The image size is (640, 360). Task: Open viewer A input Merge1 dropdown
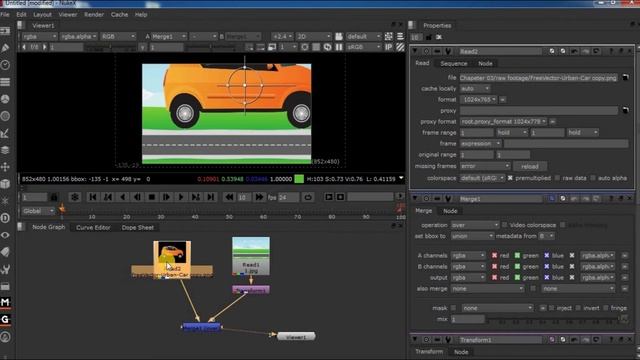[x=169, y=37]
